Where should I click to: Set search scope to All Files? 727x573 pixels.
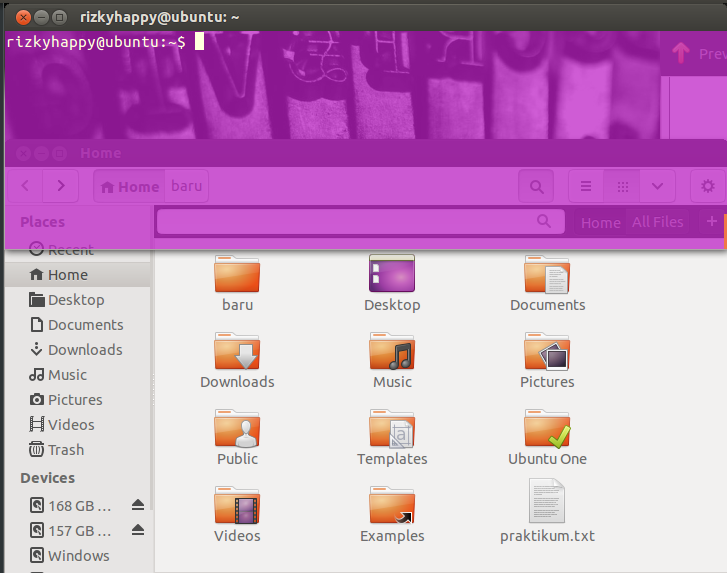tap(657, 222)
